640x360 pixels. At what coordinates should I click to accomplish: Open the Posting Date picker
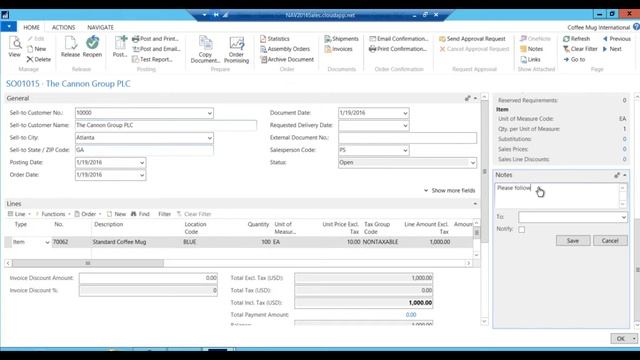coord(142,162)
